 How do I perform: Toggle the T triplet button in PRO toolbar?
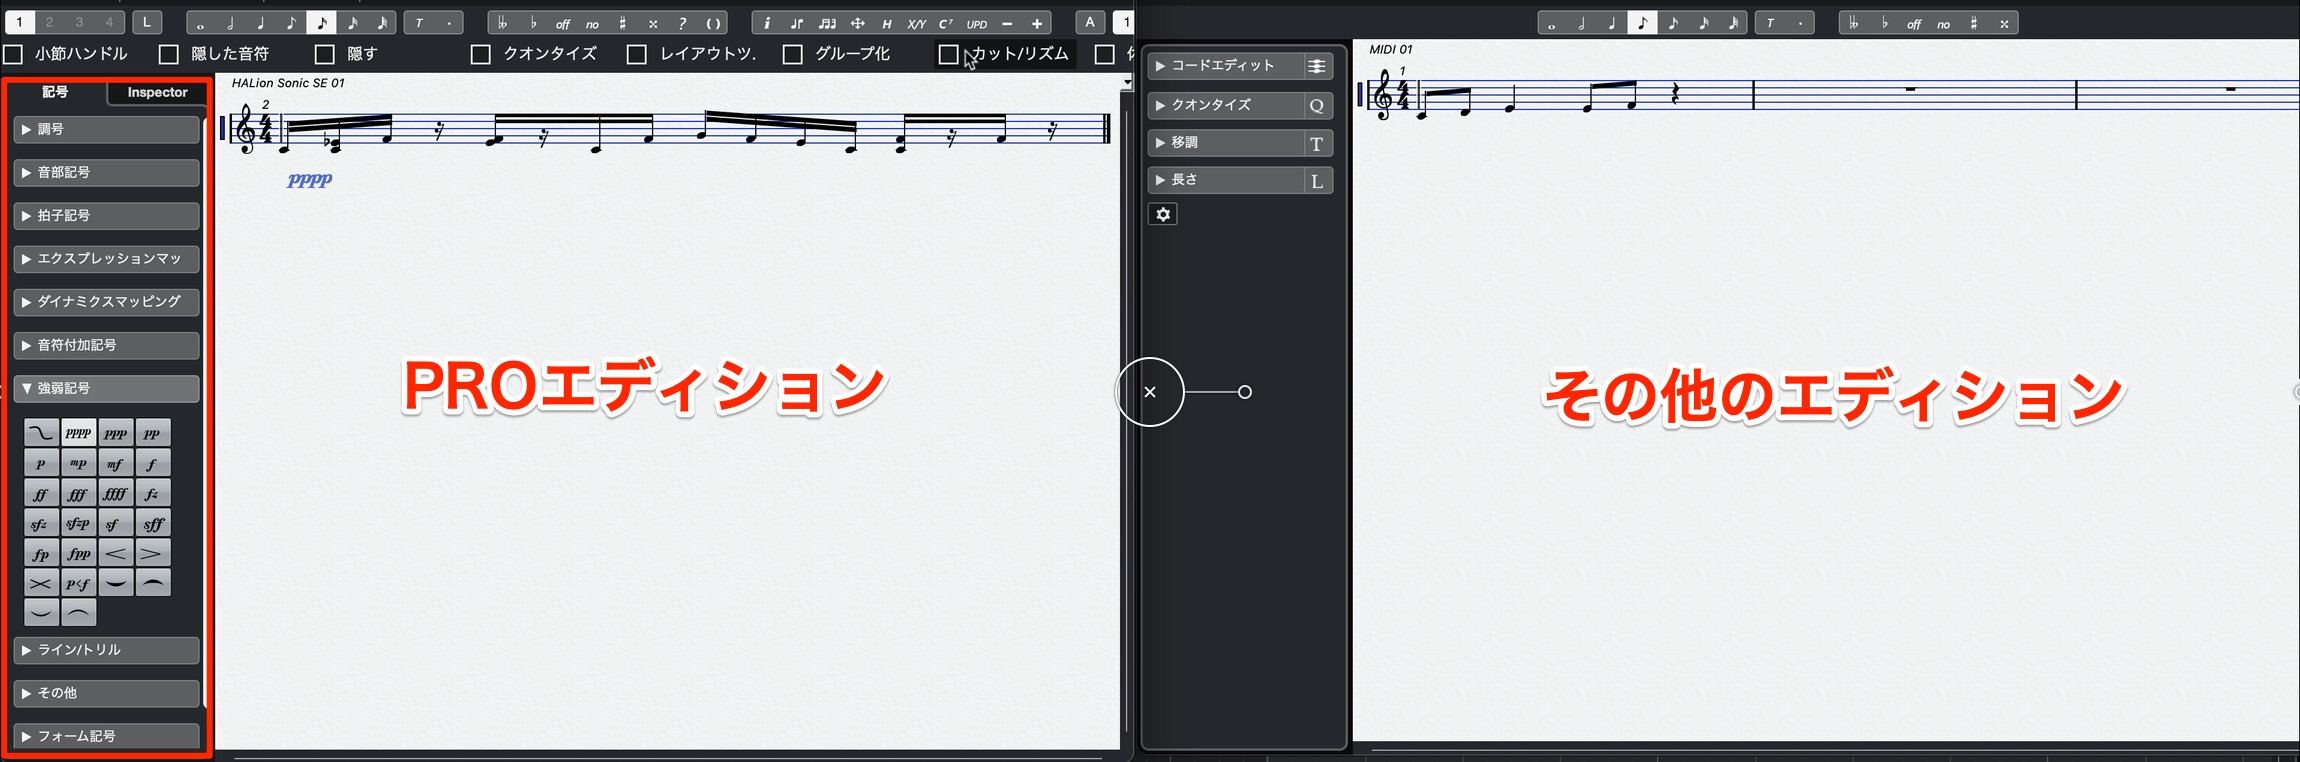tap(419, 23)
